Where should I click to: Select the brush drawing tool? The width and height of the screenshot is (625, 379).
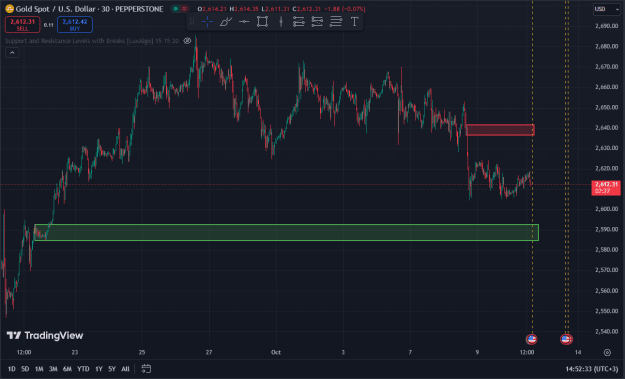[x=226, y=22]
